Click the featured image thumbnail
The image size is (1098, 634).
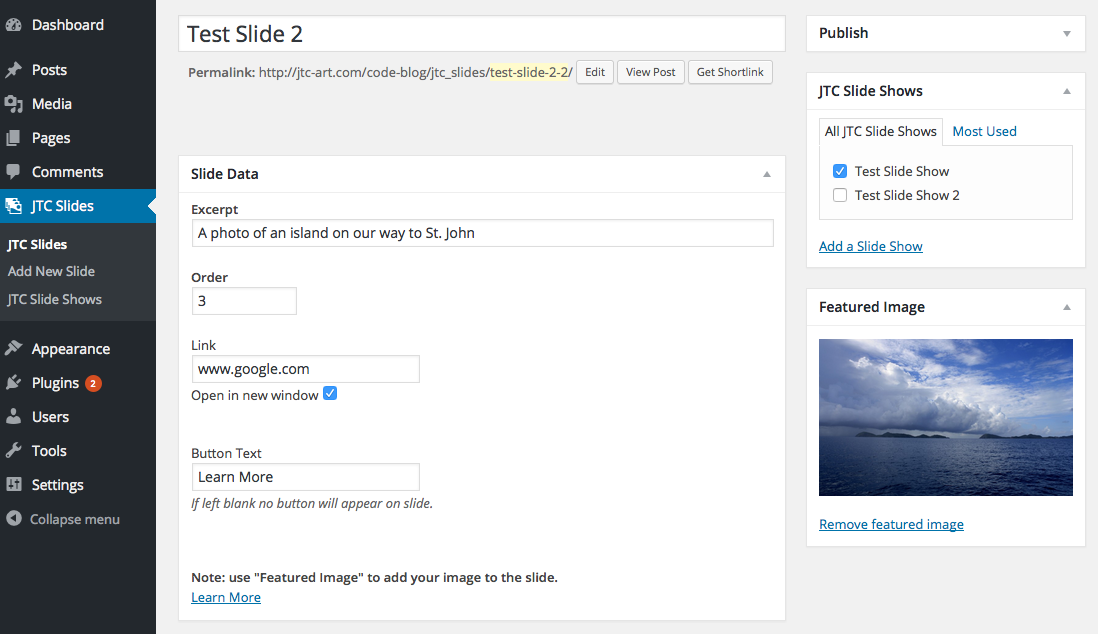[x=945, y=417]
